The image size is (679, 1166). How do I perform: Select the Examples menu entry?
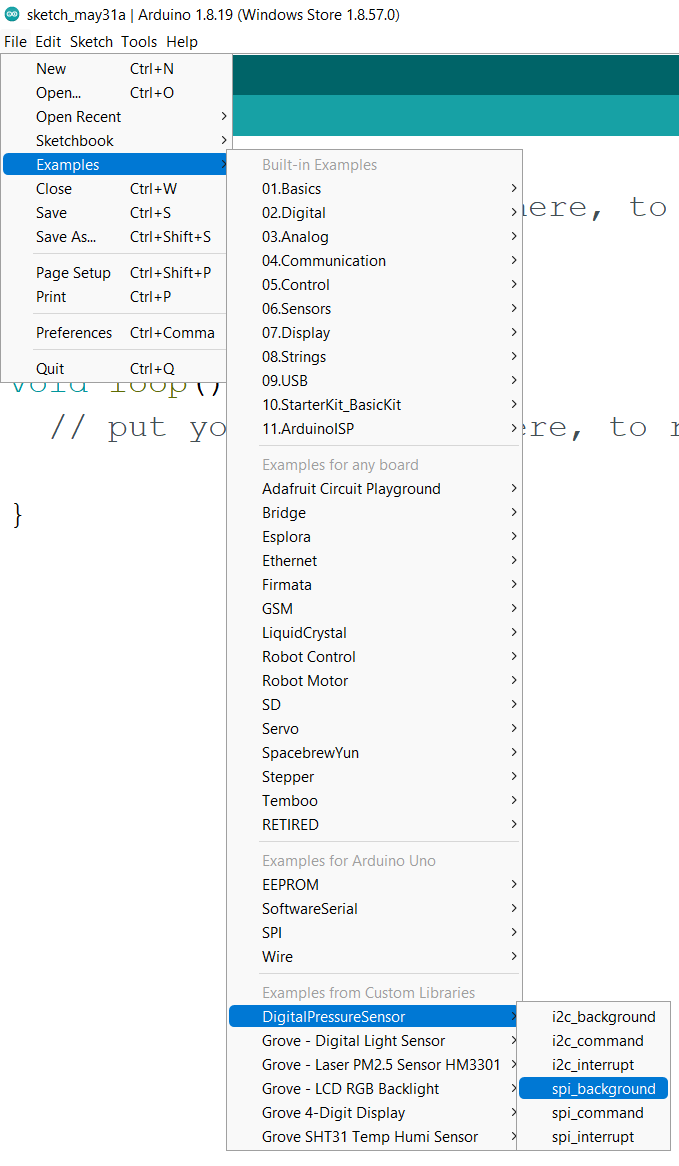[x=117, y=164]
